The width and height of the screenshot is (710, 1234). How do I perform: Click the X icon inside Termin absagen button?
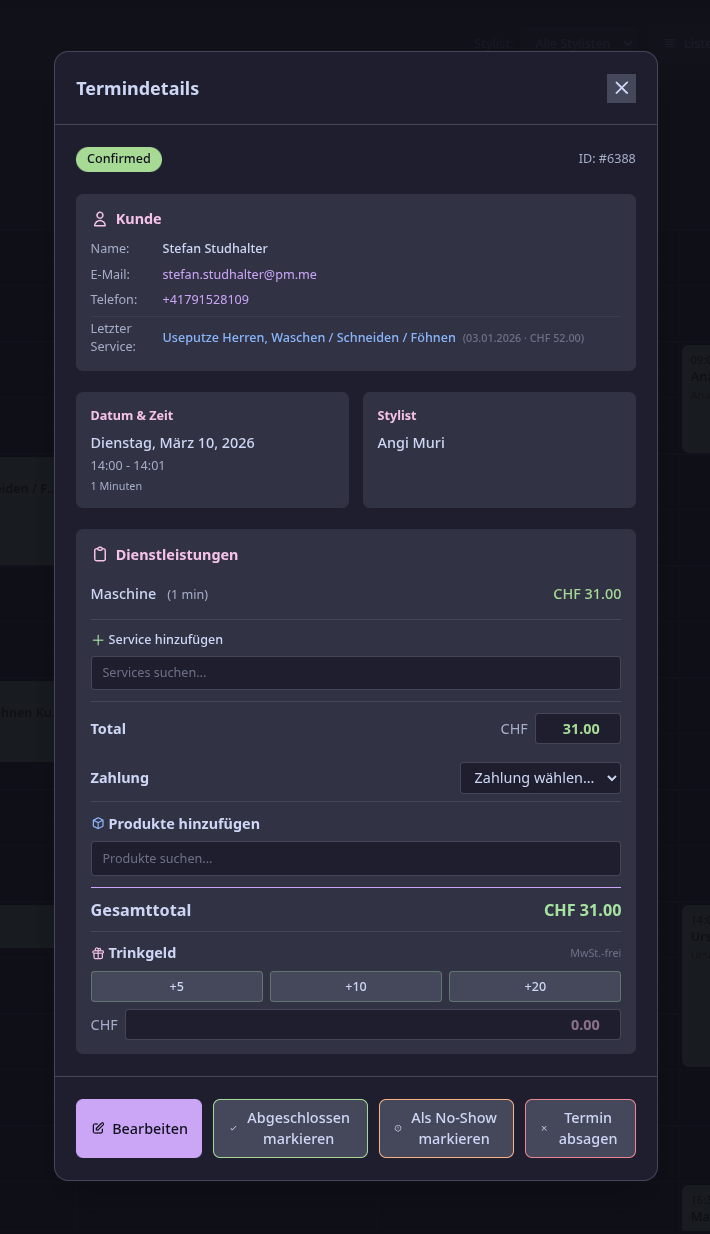click(544, 1127)
